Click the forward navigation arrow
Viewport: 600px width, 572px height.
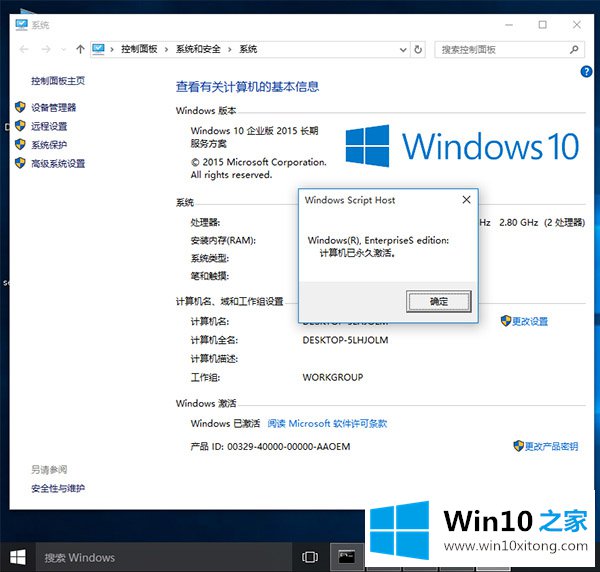(46, 49)
